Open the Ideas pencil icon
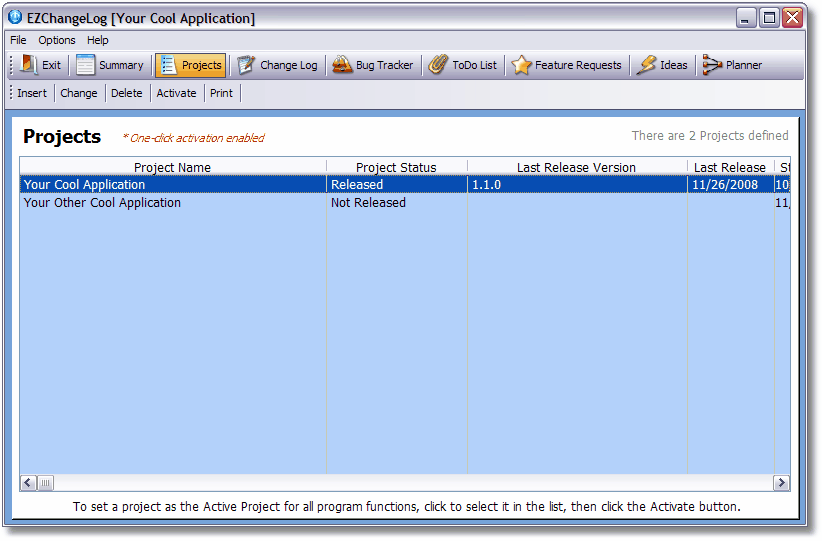The height and width of the screenshot is (541, 822). click(x=646, y=65)
